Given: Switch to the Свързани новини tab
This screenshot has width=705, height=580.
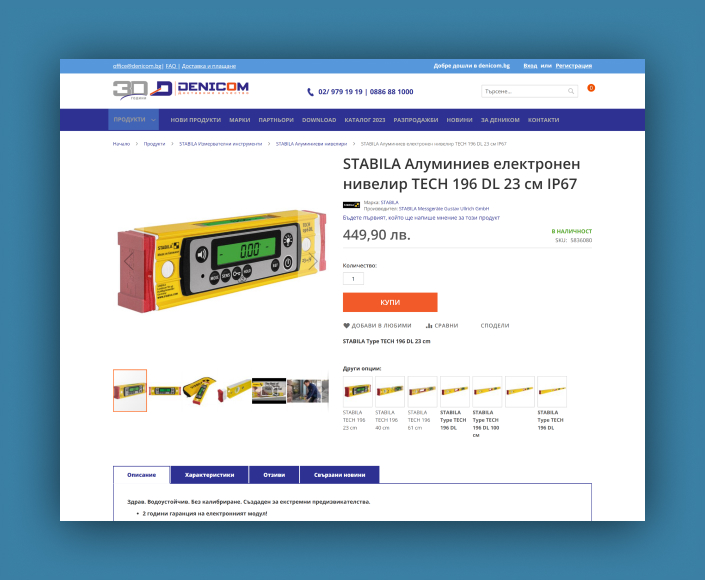Looking at the screenshot, I should pyautogui.click(x=339, y=475).
